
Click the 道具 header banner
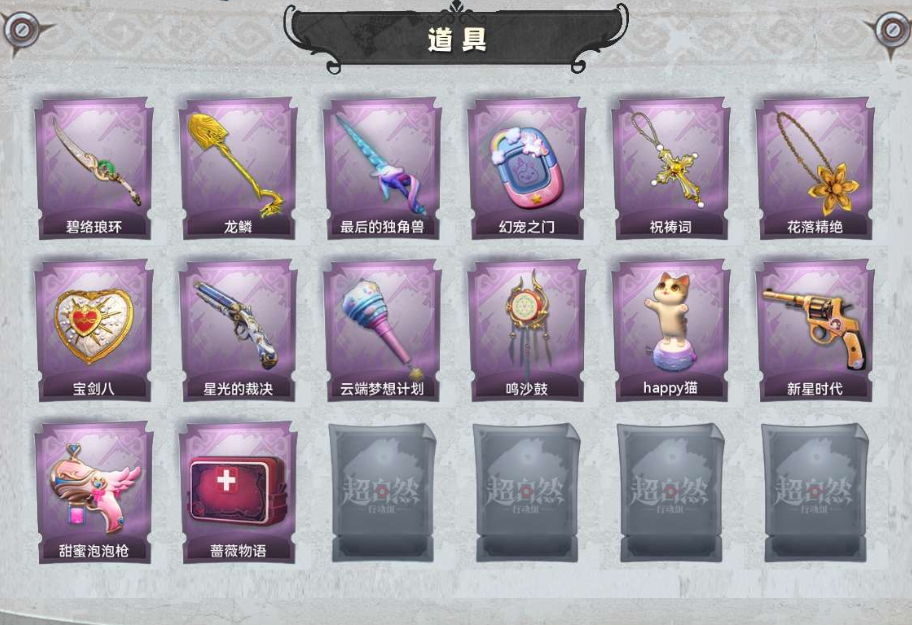click(x=456, y=37)
